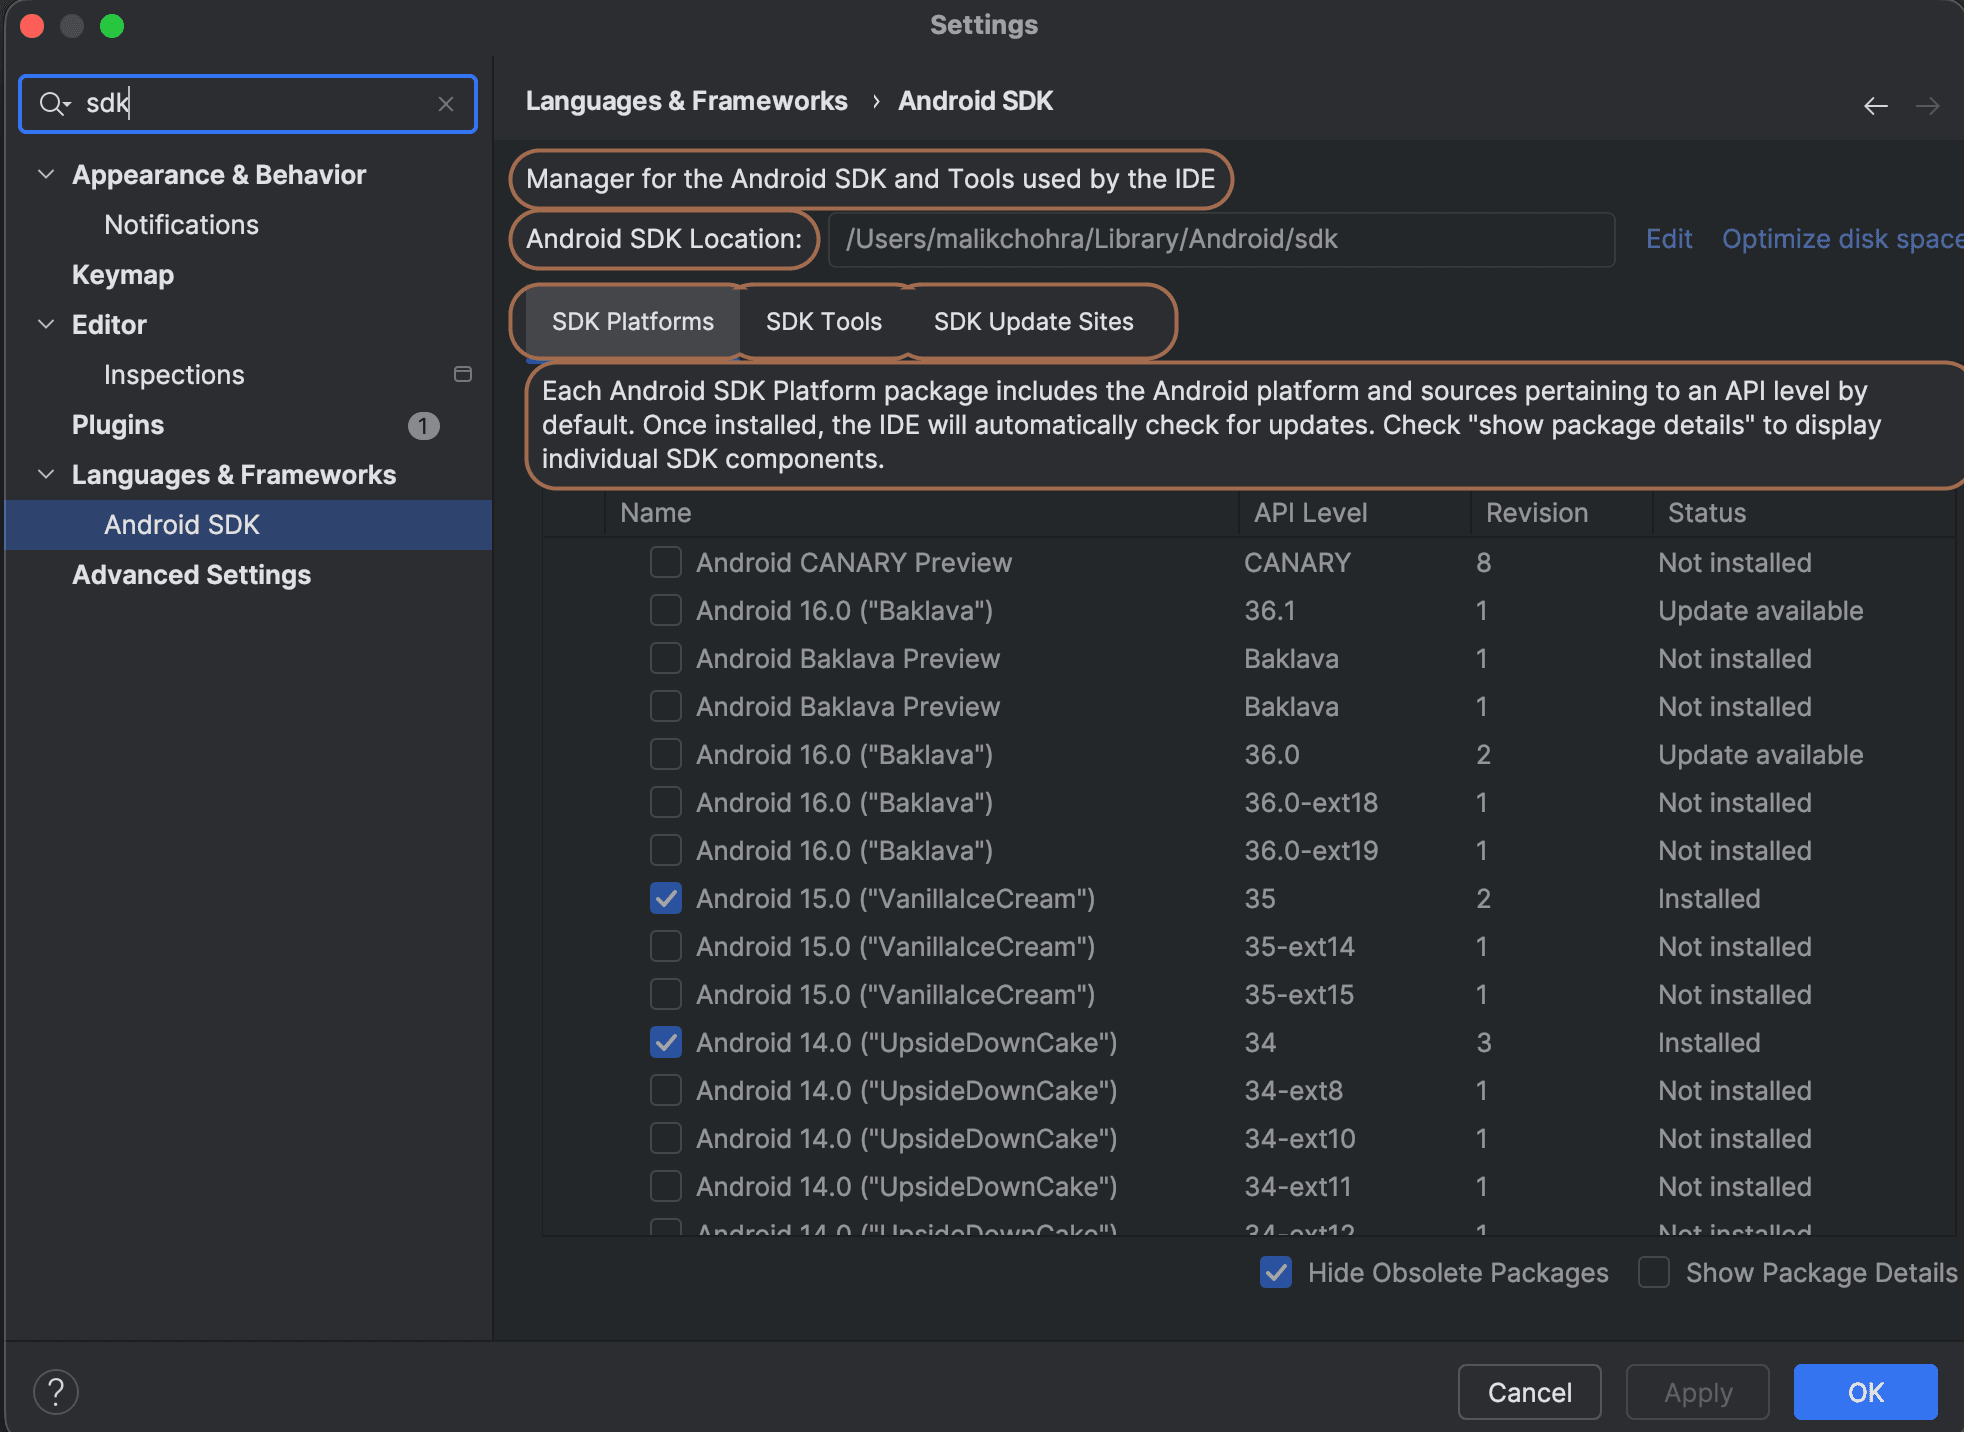
Task: Click 'Installed' status for API 35
Action: pos(1709,899)
